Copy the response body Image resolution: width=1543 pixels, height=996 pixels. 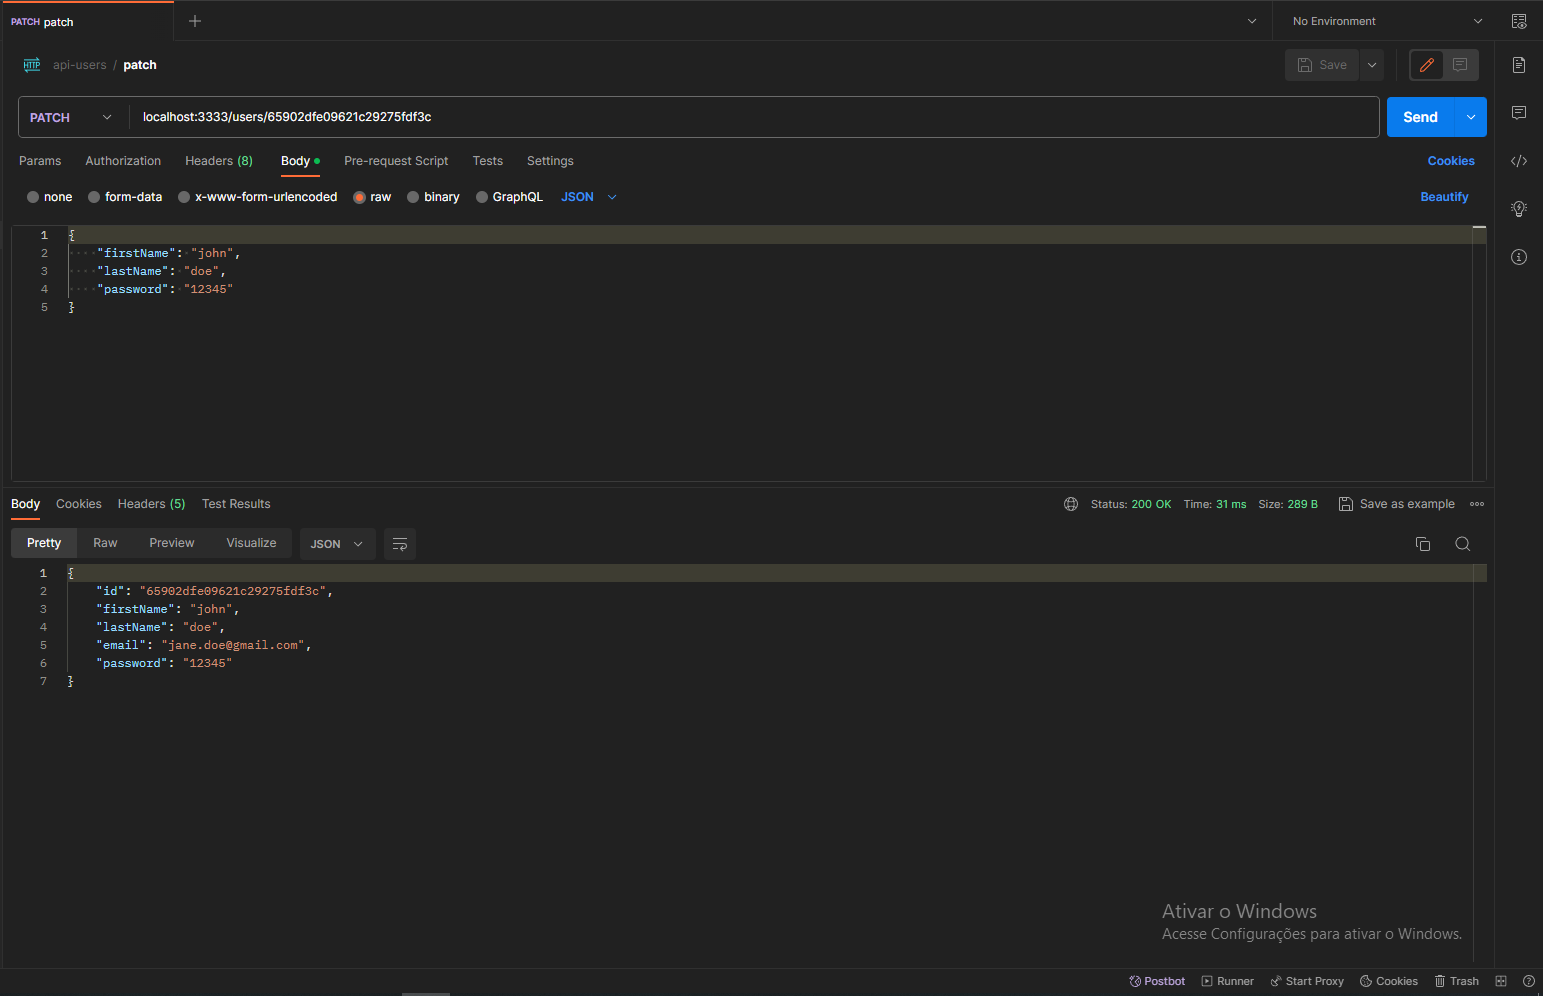1423,544
